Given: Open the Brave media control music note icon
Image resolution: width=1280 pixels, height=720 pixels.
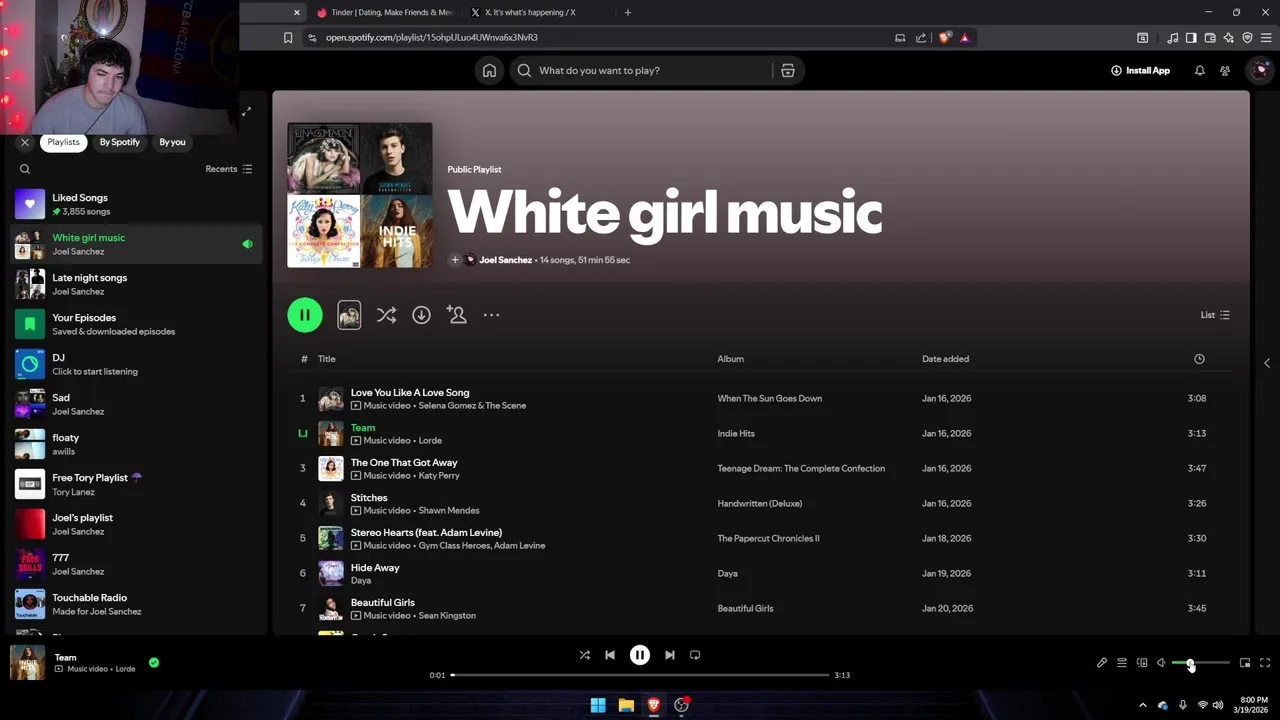Looking at the screenshot, I should pos(1172,38).
